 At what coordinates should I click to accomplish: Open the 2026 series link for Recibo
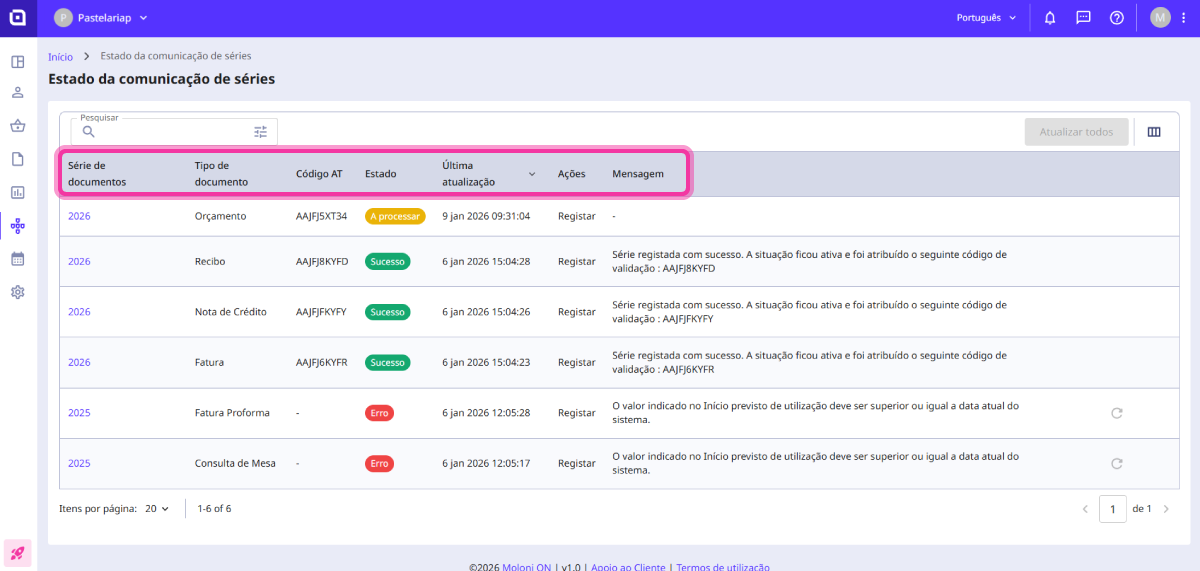[79, 262]
